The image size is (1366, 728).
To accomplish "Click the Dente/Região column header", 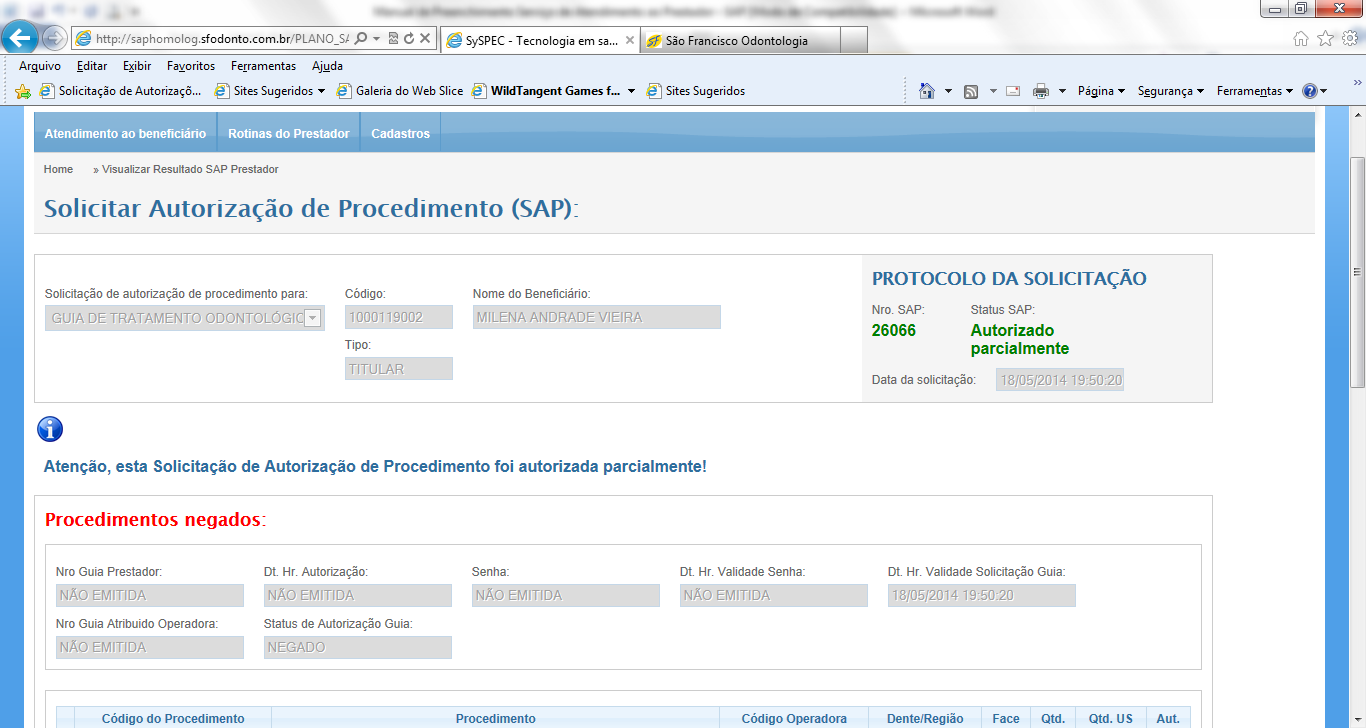I will (x=925, y=719).
